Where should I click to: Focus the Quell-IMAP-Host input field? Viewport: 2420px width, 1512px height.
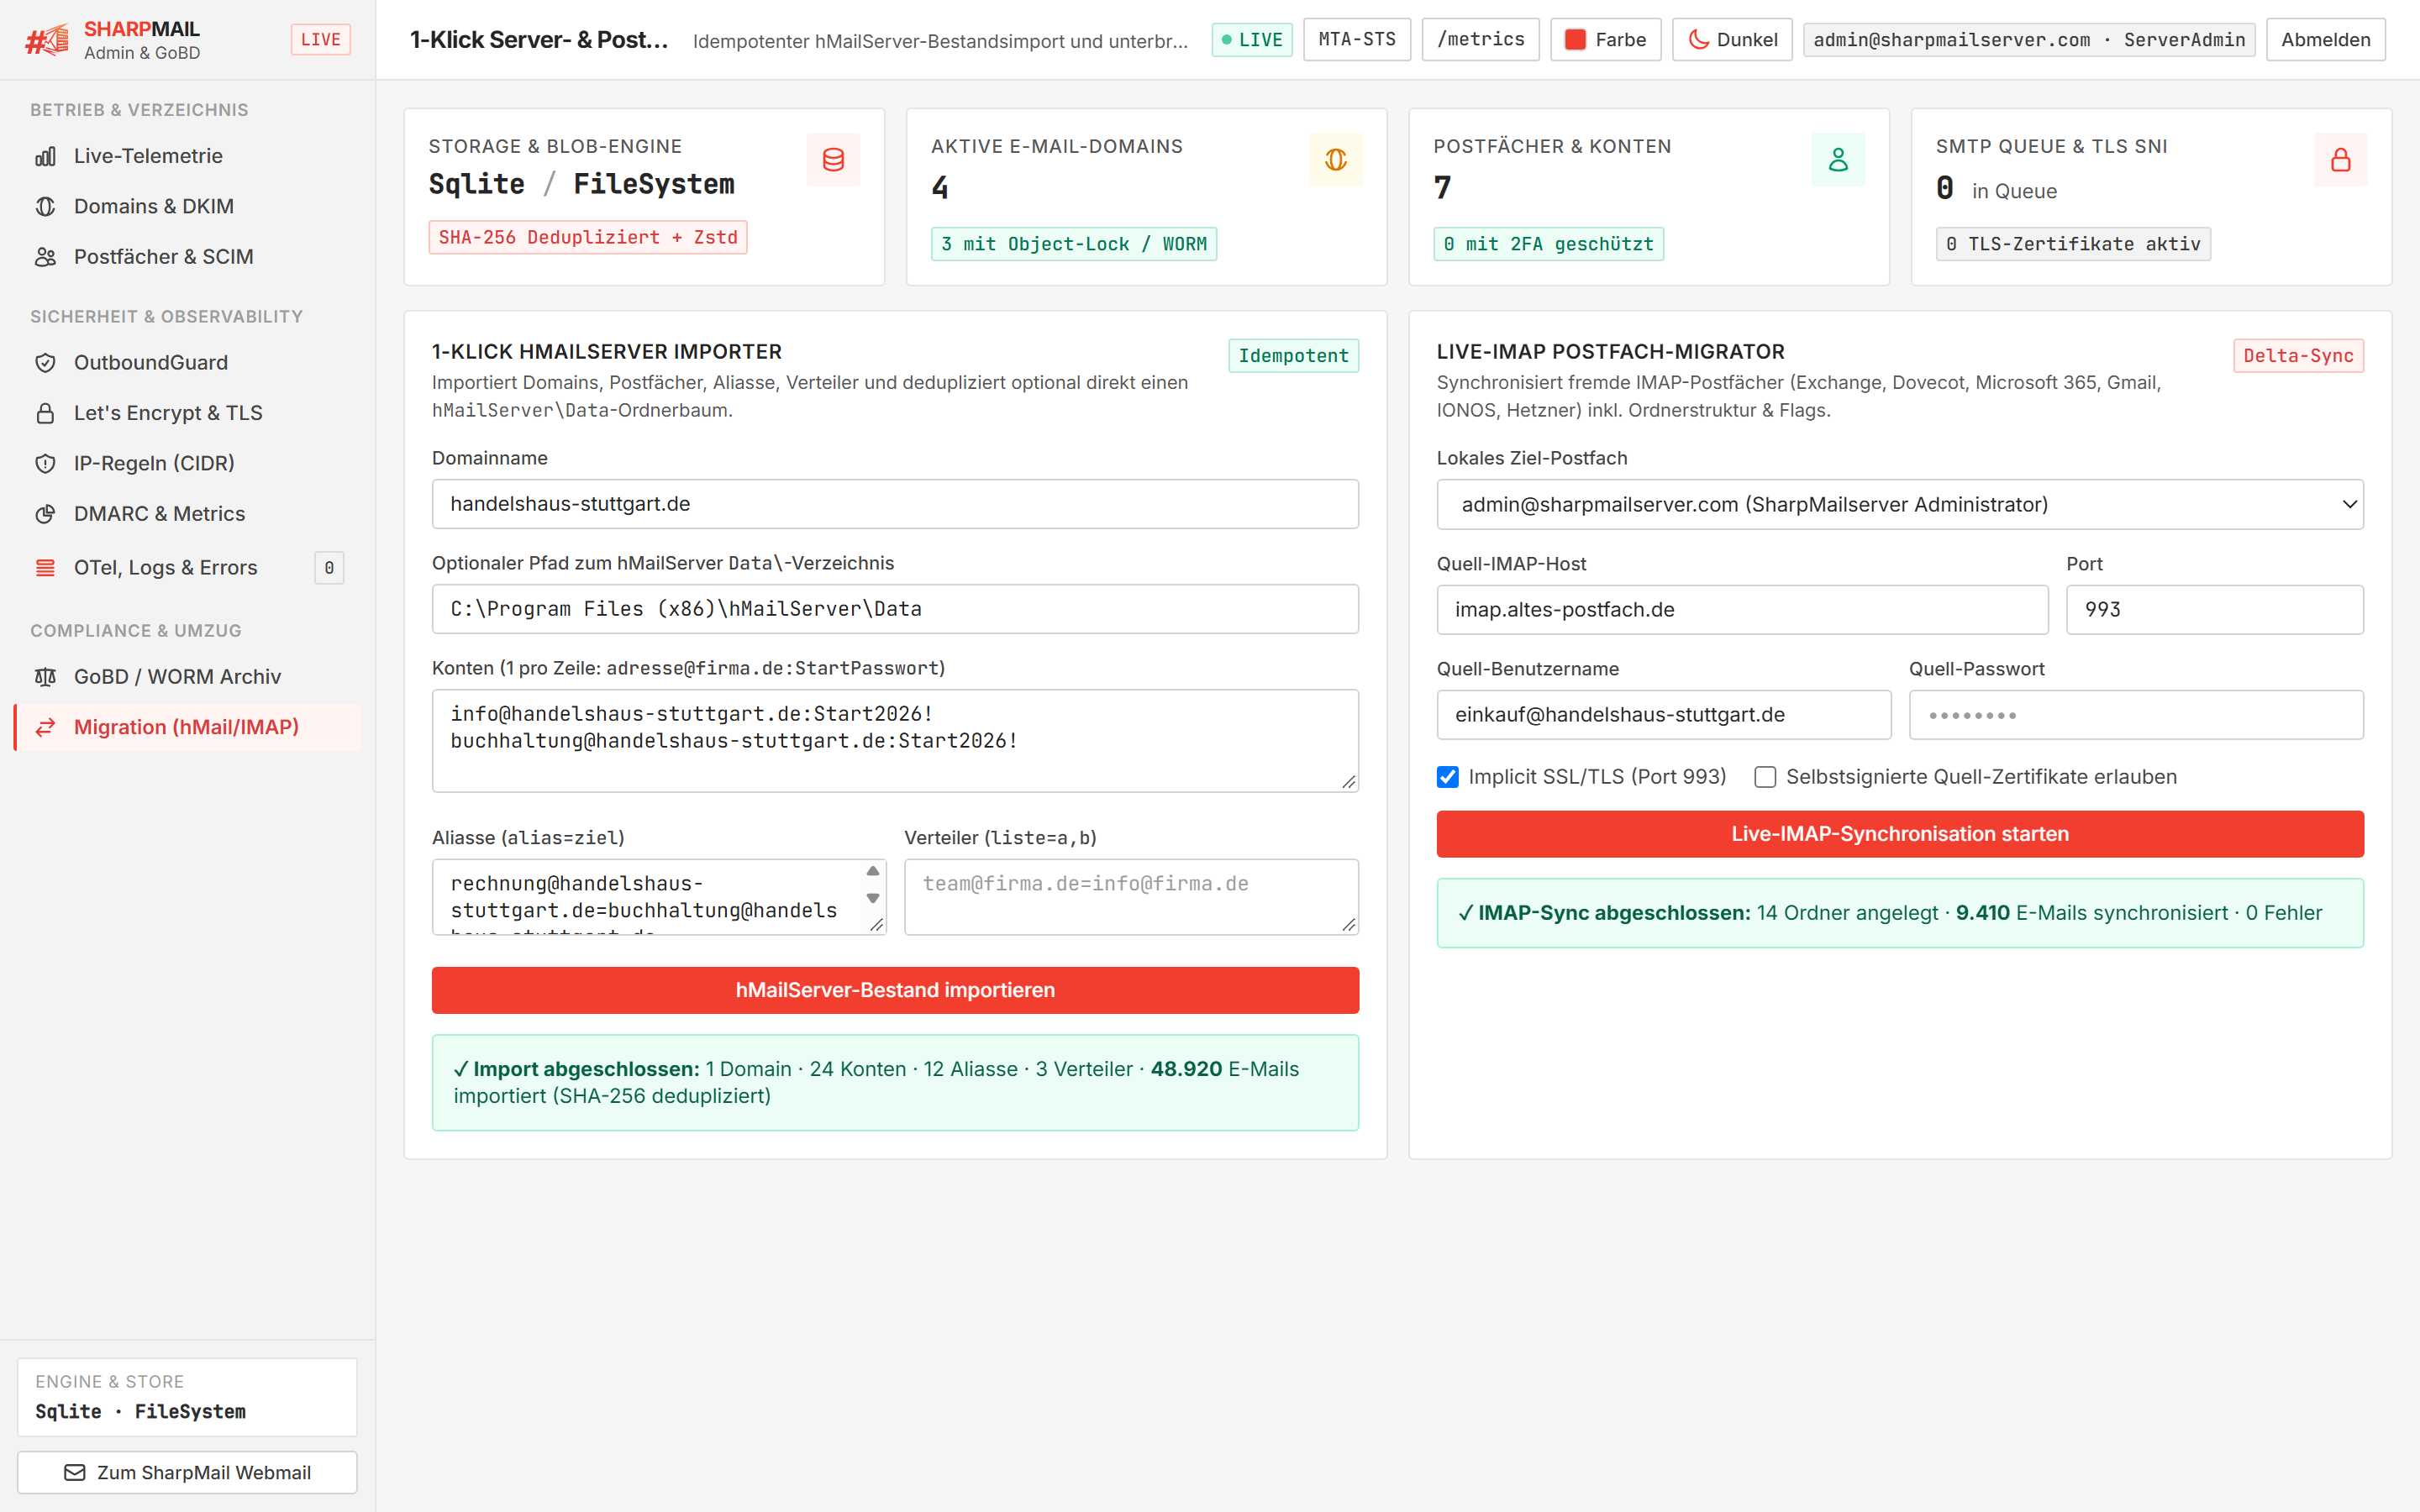point(1742,610)
